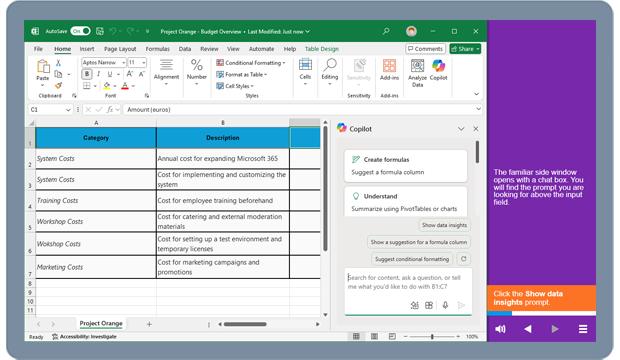Switch to Page Layout view icon
This screenshot has width=620, height=360.
tap(374, 336)
